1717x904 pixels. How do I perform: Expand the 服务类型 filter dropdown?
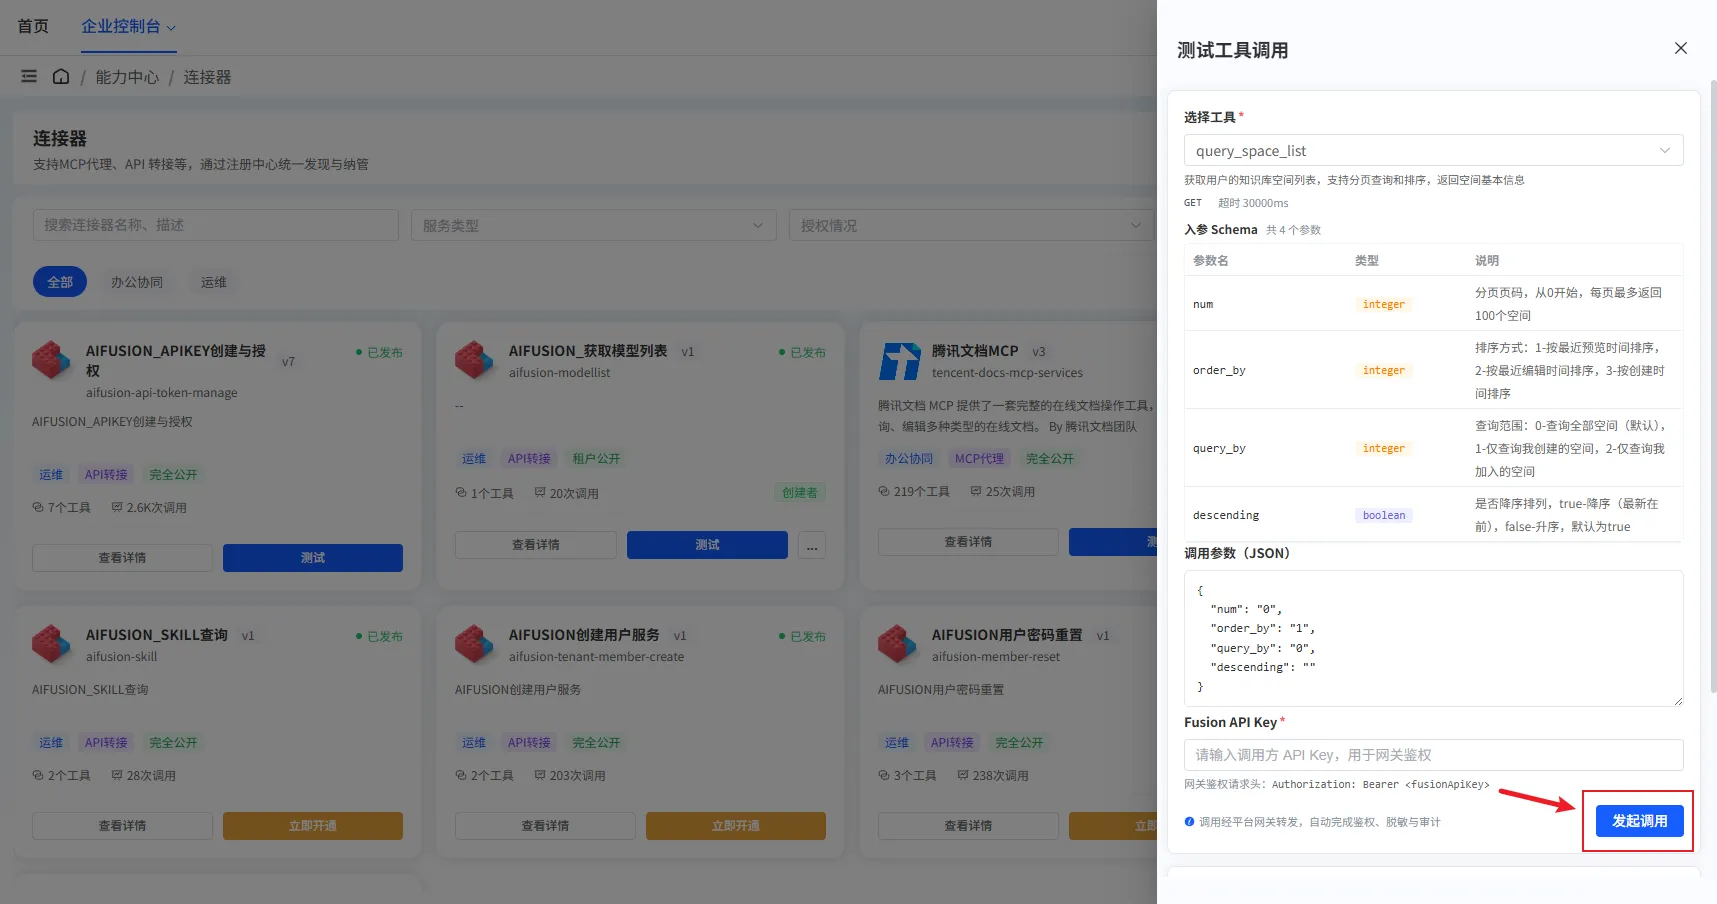point(594,225)
